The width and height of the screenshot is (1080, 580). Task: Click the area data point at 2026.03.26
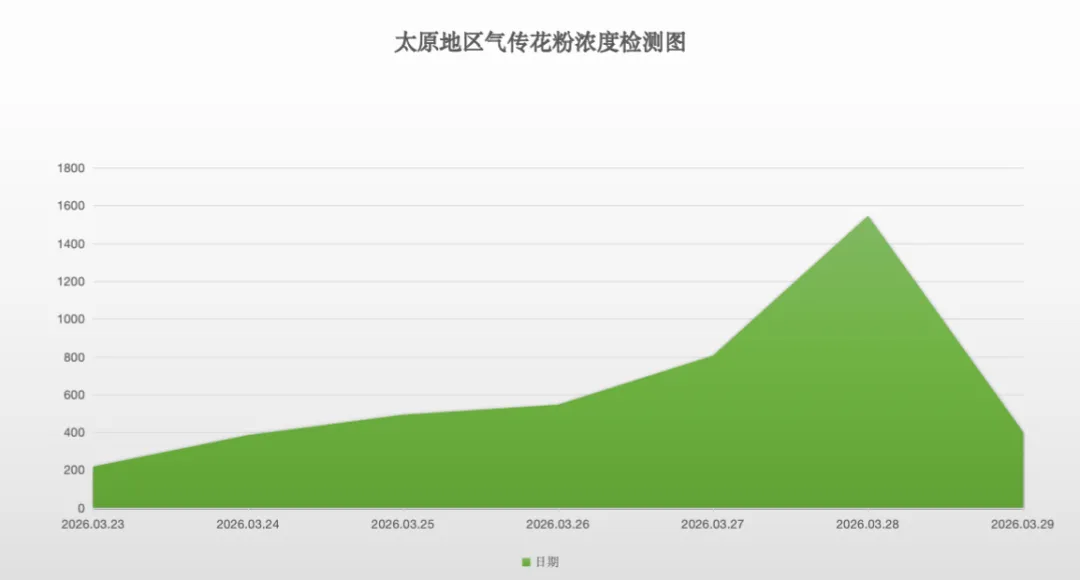click(x=558, y=405)
